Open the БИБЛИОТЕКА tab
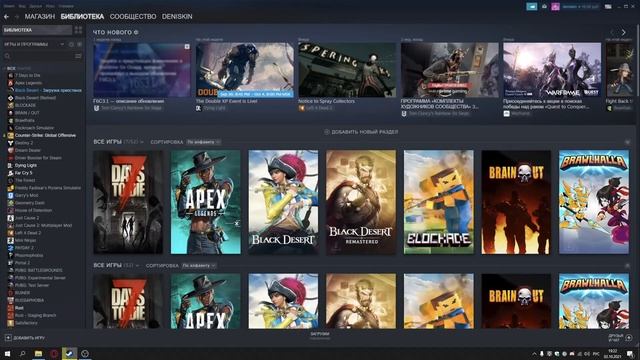Image resolution: width=640 pixels, height=360 pixels. (82, 17)
